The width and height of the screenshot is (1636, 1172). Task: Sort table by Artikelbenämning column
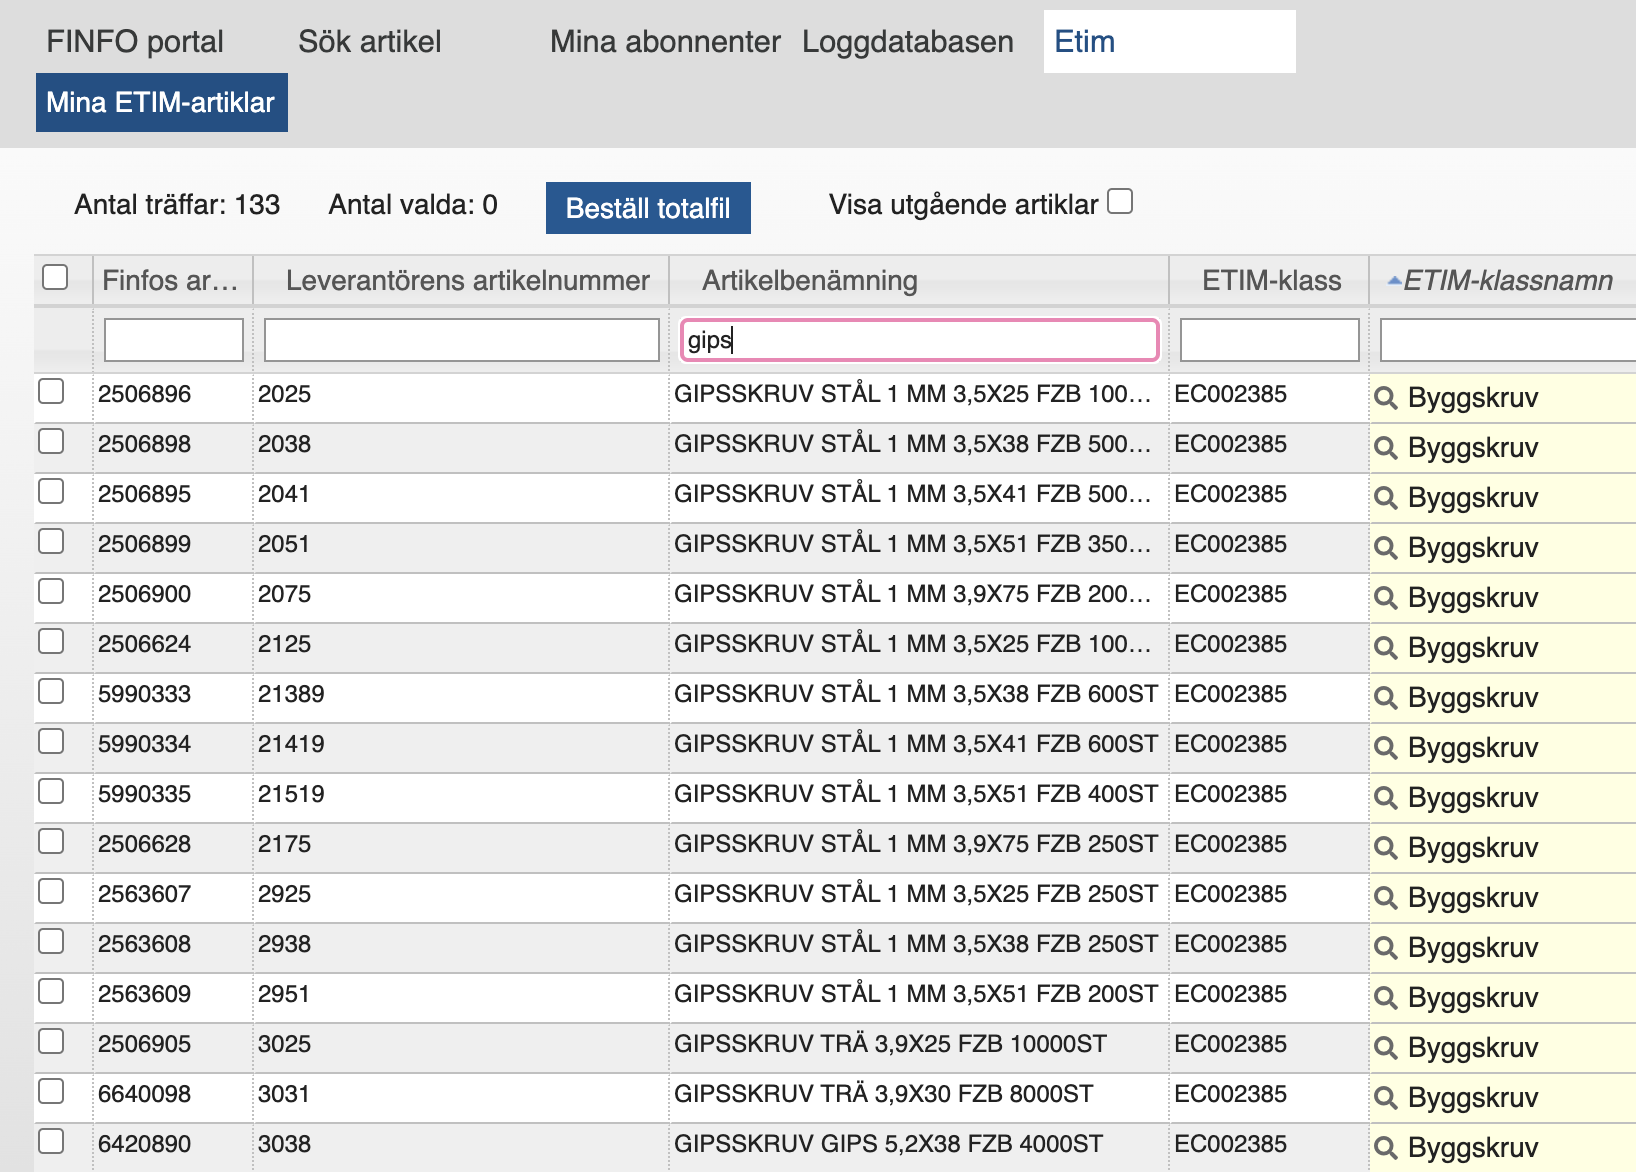809,281
